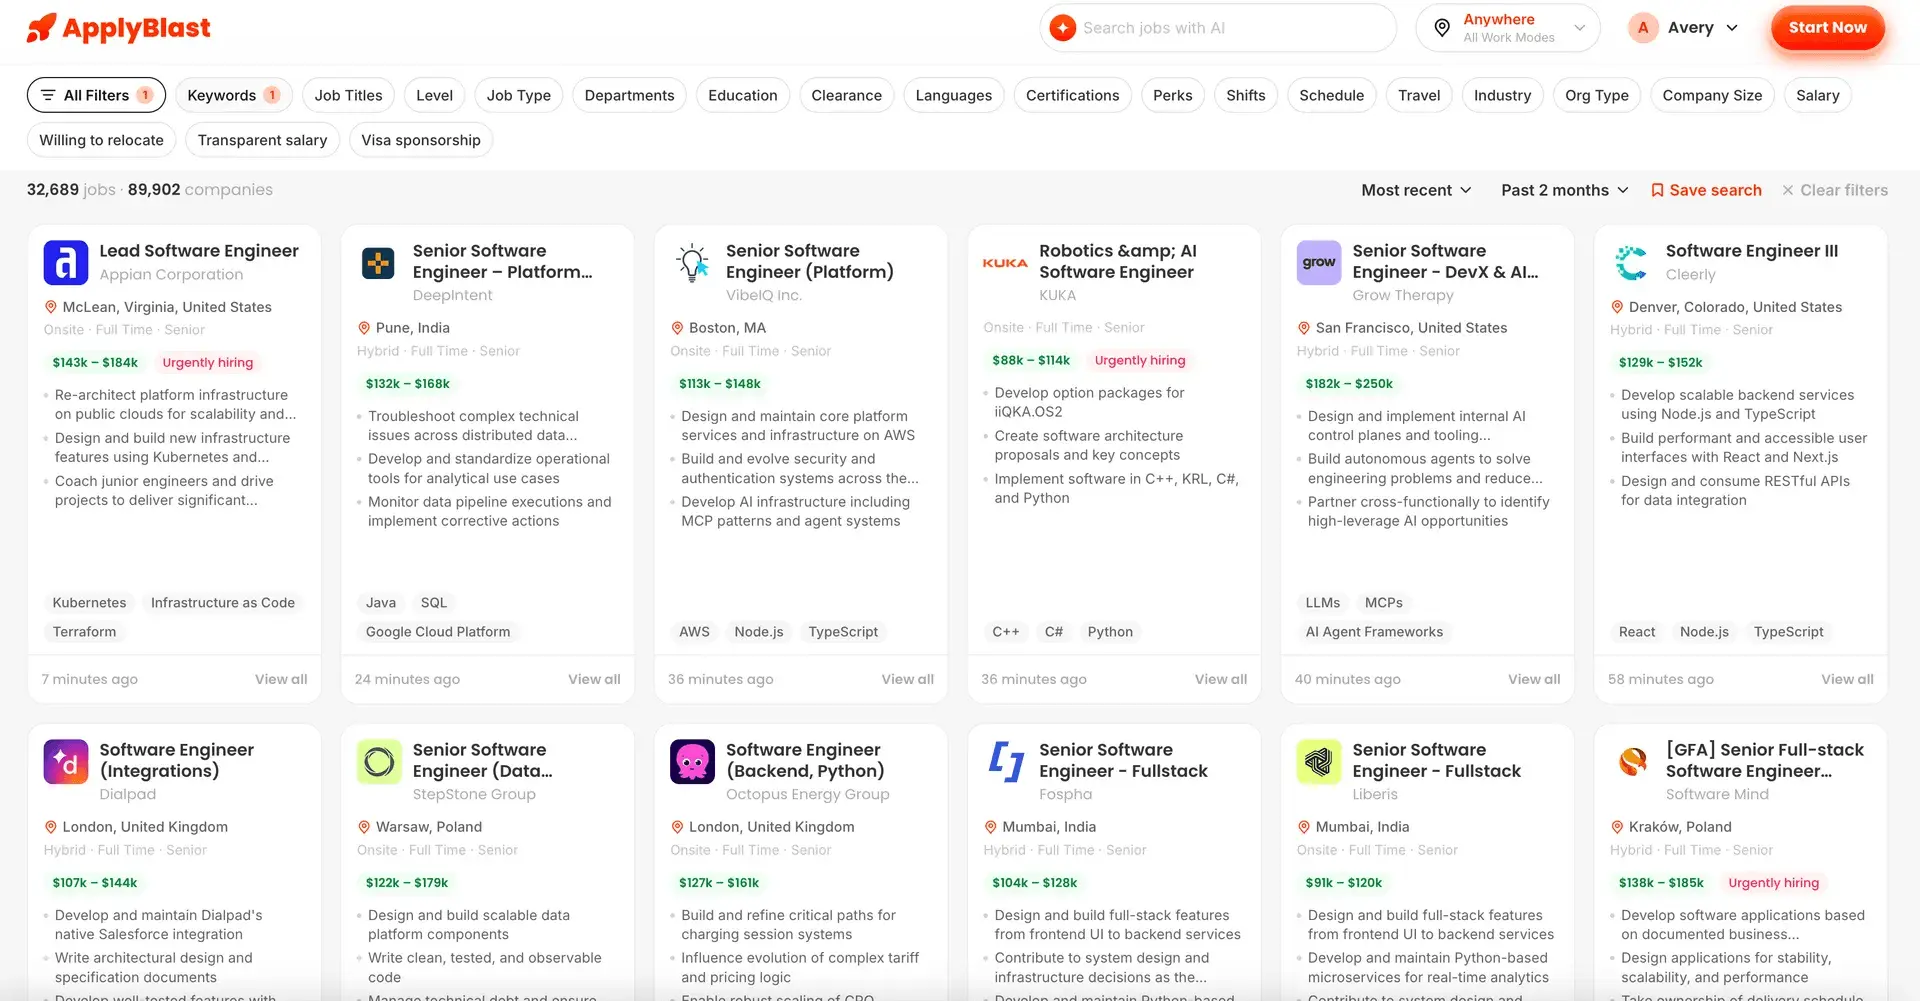The image size is (1920, 1001).
Task: Select the Industry filter
Action: (x=1502, y=95)
